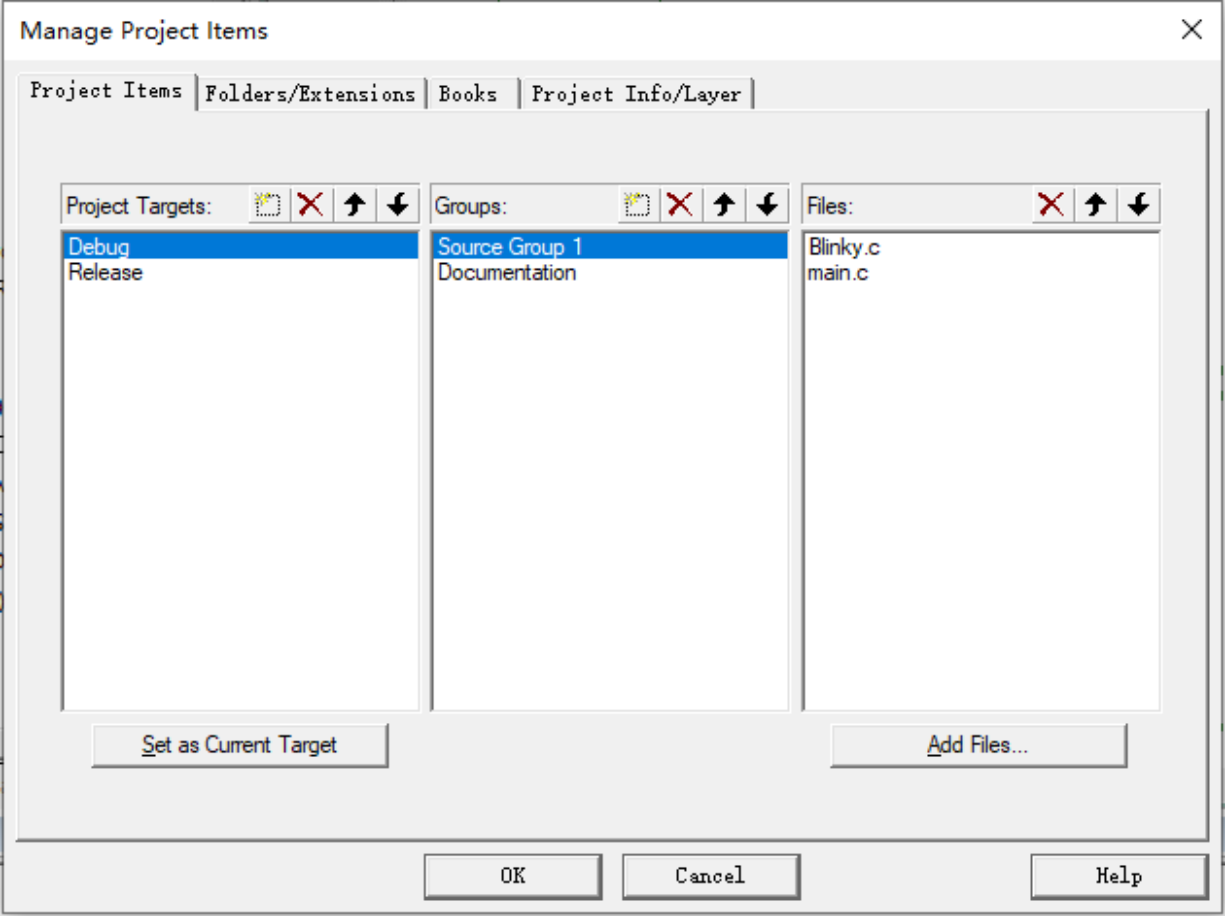This screenshot has width=1225, height=916.
Task: Open Project Info/Layer tab
Action: click(x=636, y=94)
